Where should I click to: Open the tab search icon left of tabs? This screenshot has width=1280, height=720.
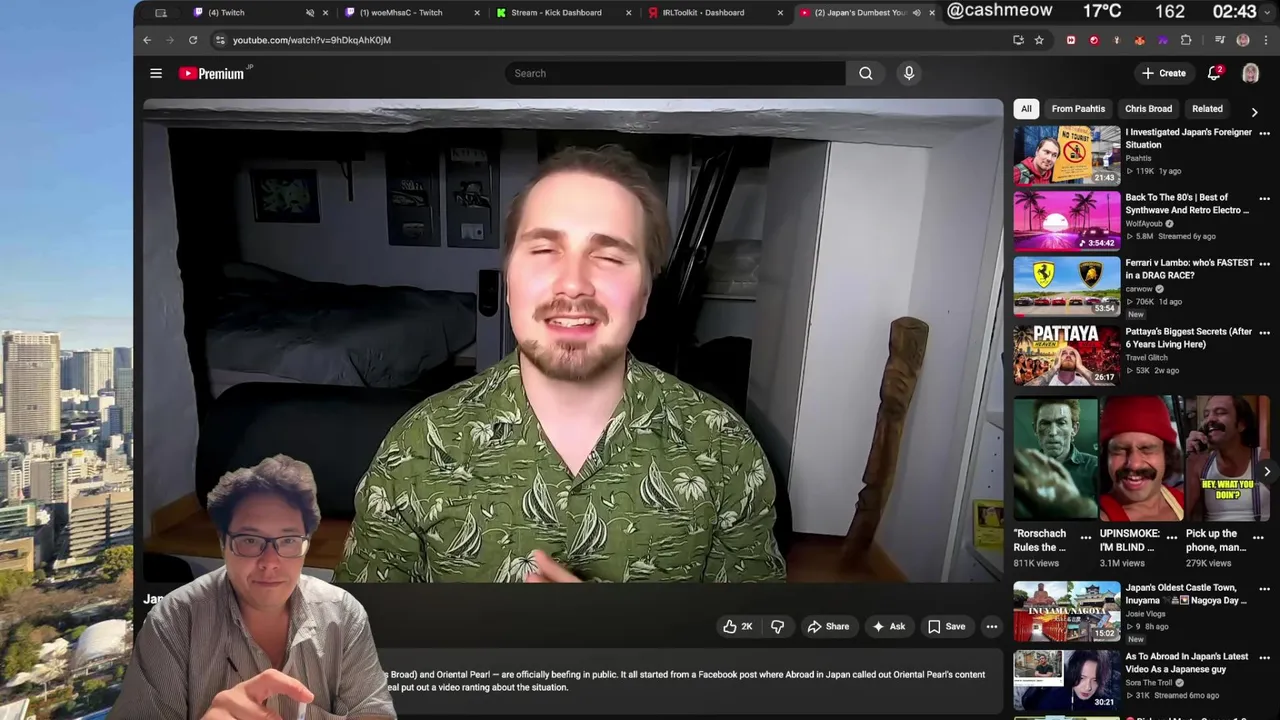tap(160, 13)
